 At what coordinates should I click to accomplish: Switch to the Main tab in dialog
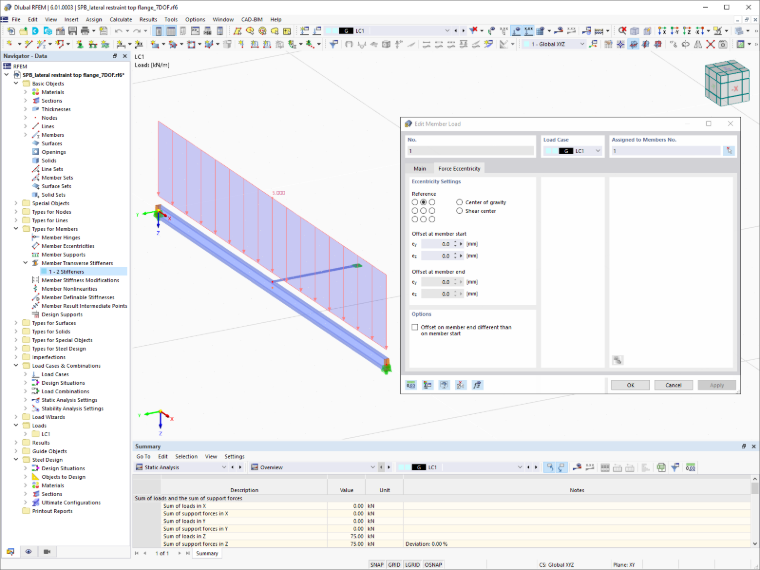(x=420, y=169)
